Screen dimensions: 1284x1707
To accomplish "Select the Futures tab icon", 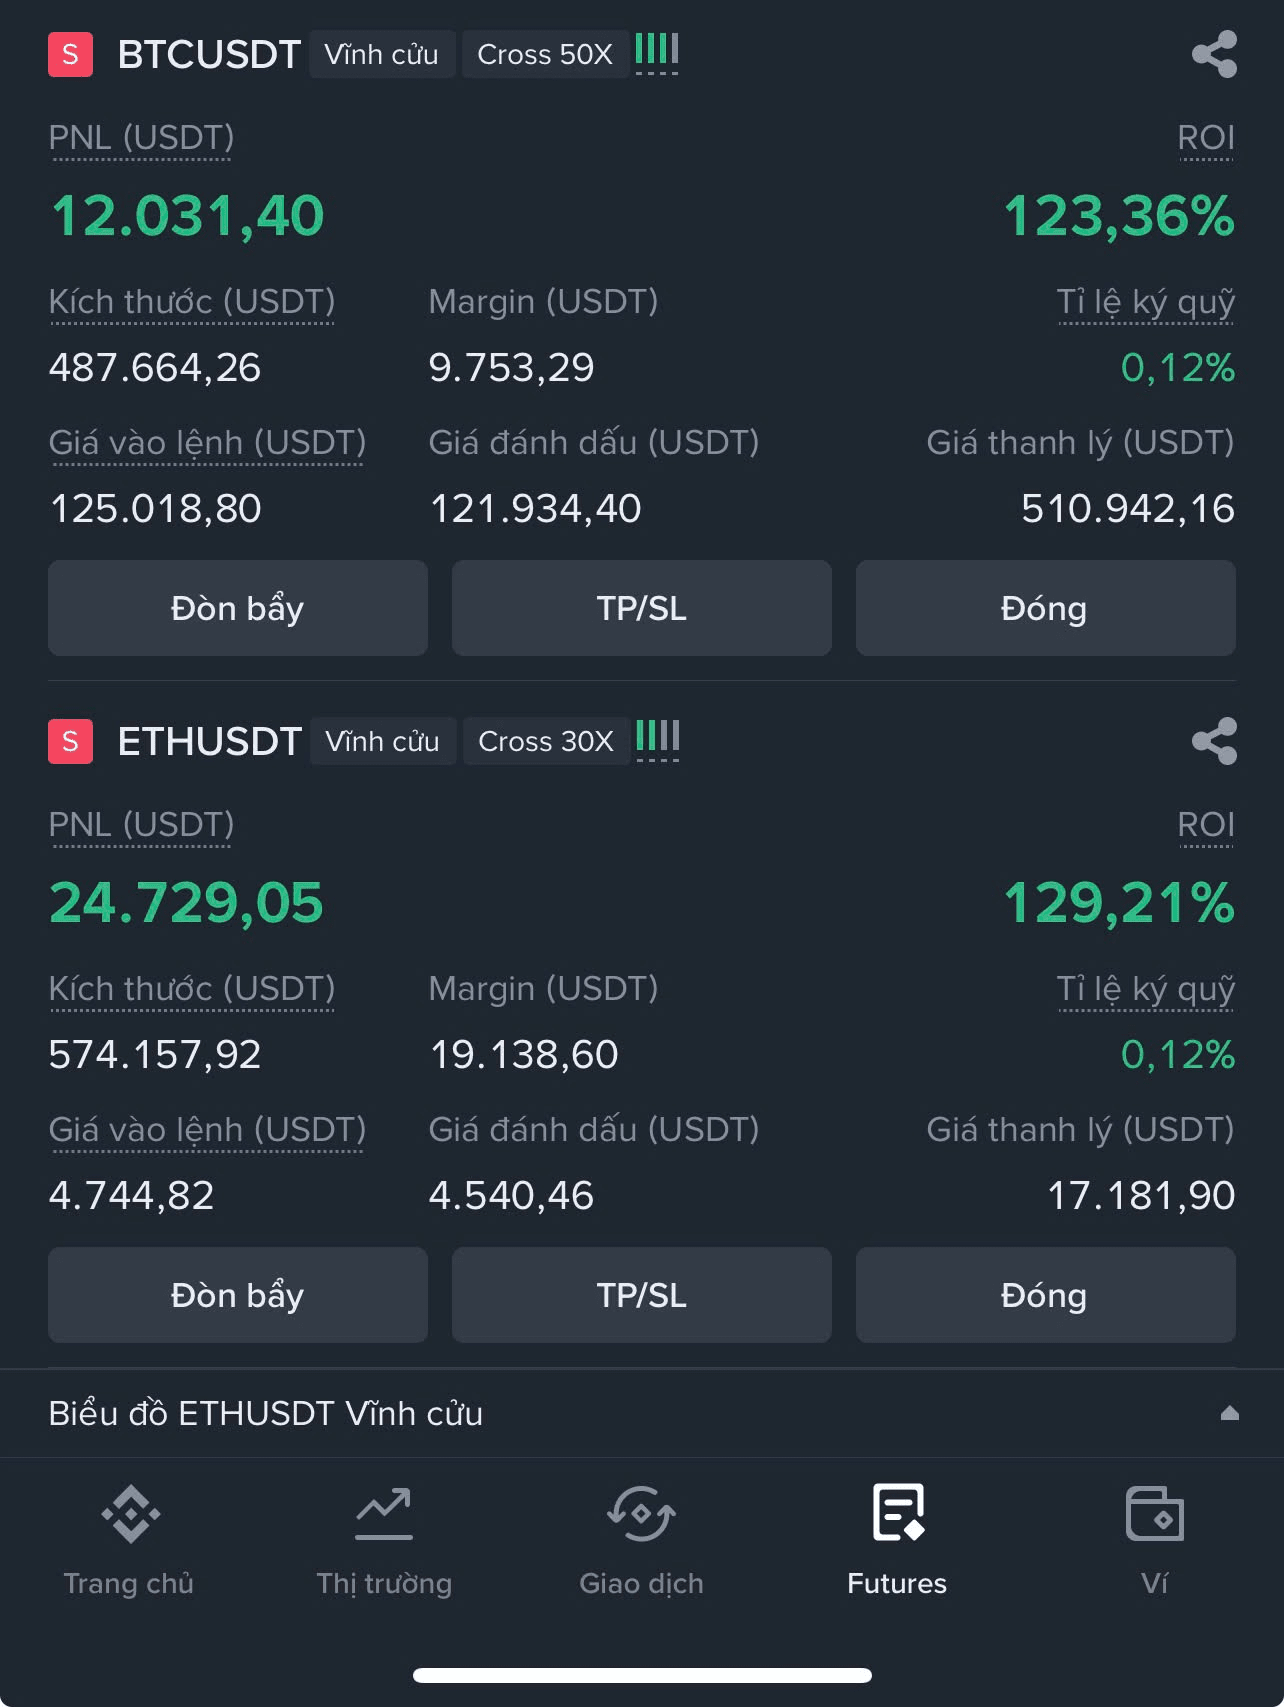I will (898, 1513).
